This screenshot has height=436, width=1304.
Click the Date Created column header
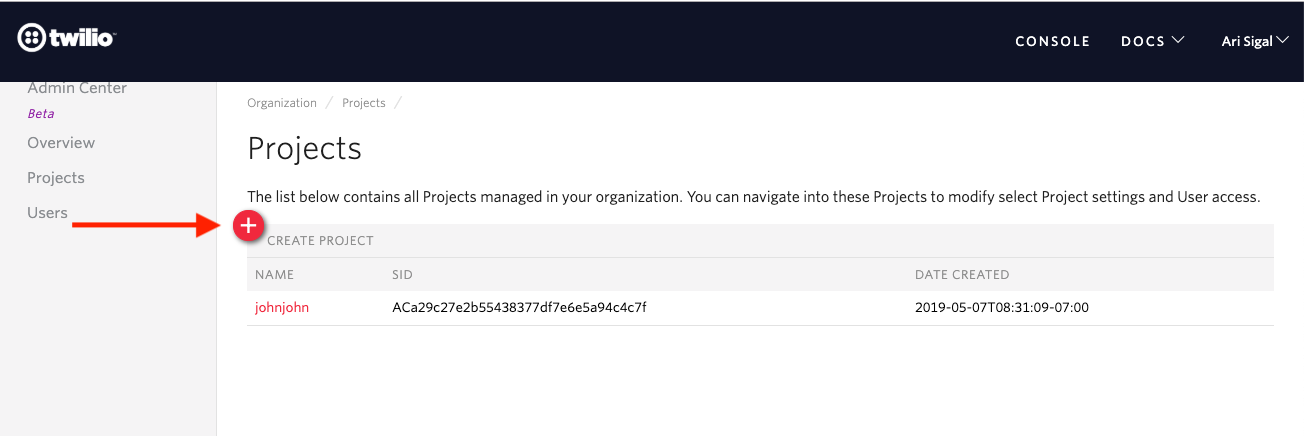(x=962, y=274)
